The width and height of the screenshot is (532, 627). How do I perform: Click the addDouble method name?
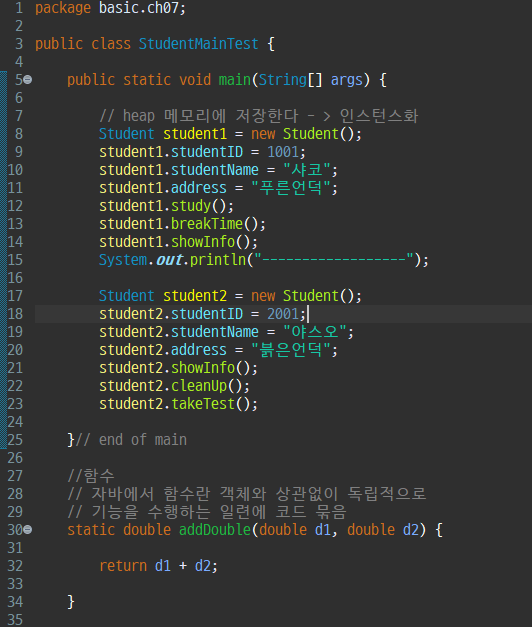(x=215, y=530)
